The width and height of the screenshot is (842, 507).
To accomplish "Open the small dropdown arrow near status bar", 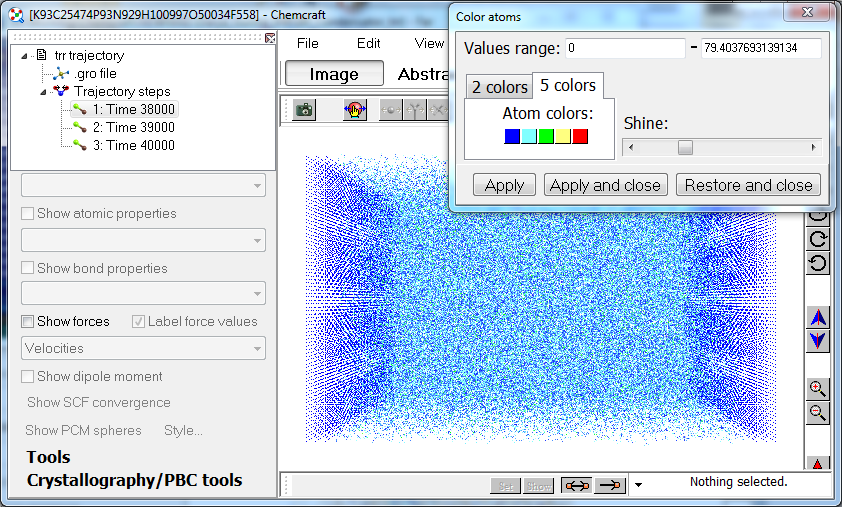I will point(638,486).
